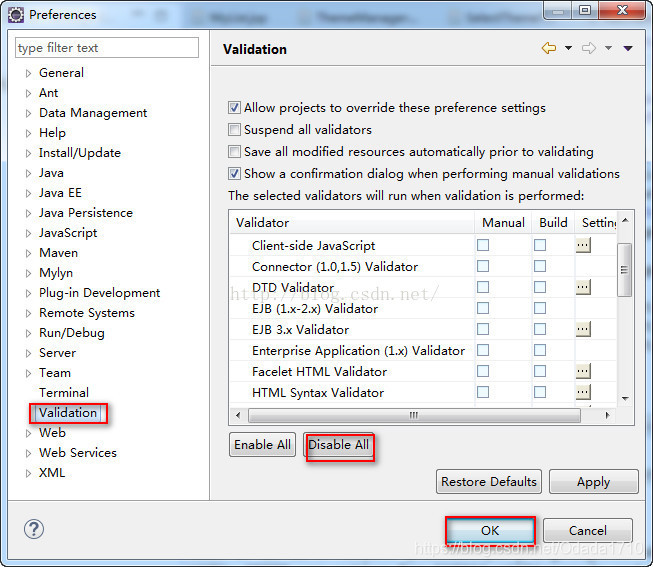Select Install/Update preferences category
The height and width of the screenshot is (567, 653).
[x=80, y=153]
